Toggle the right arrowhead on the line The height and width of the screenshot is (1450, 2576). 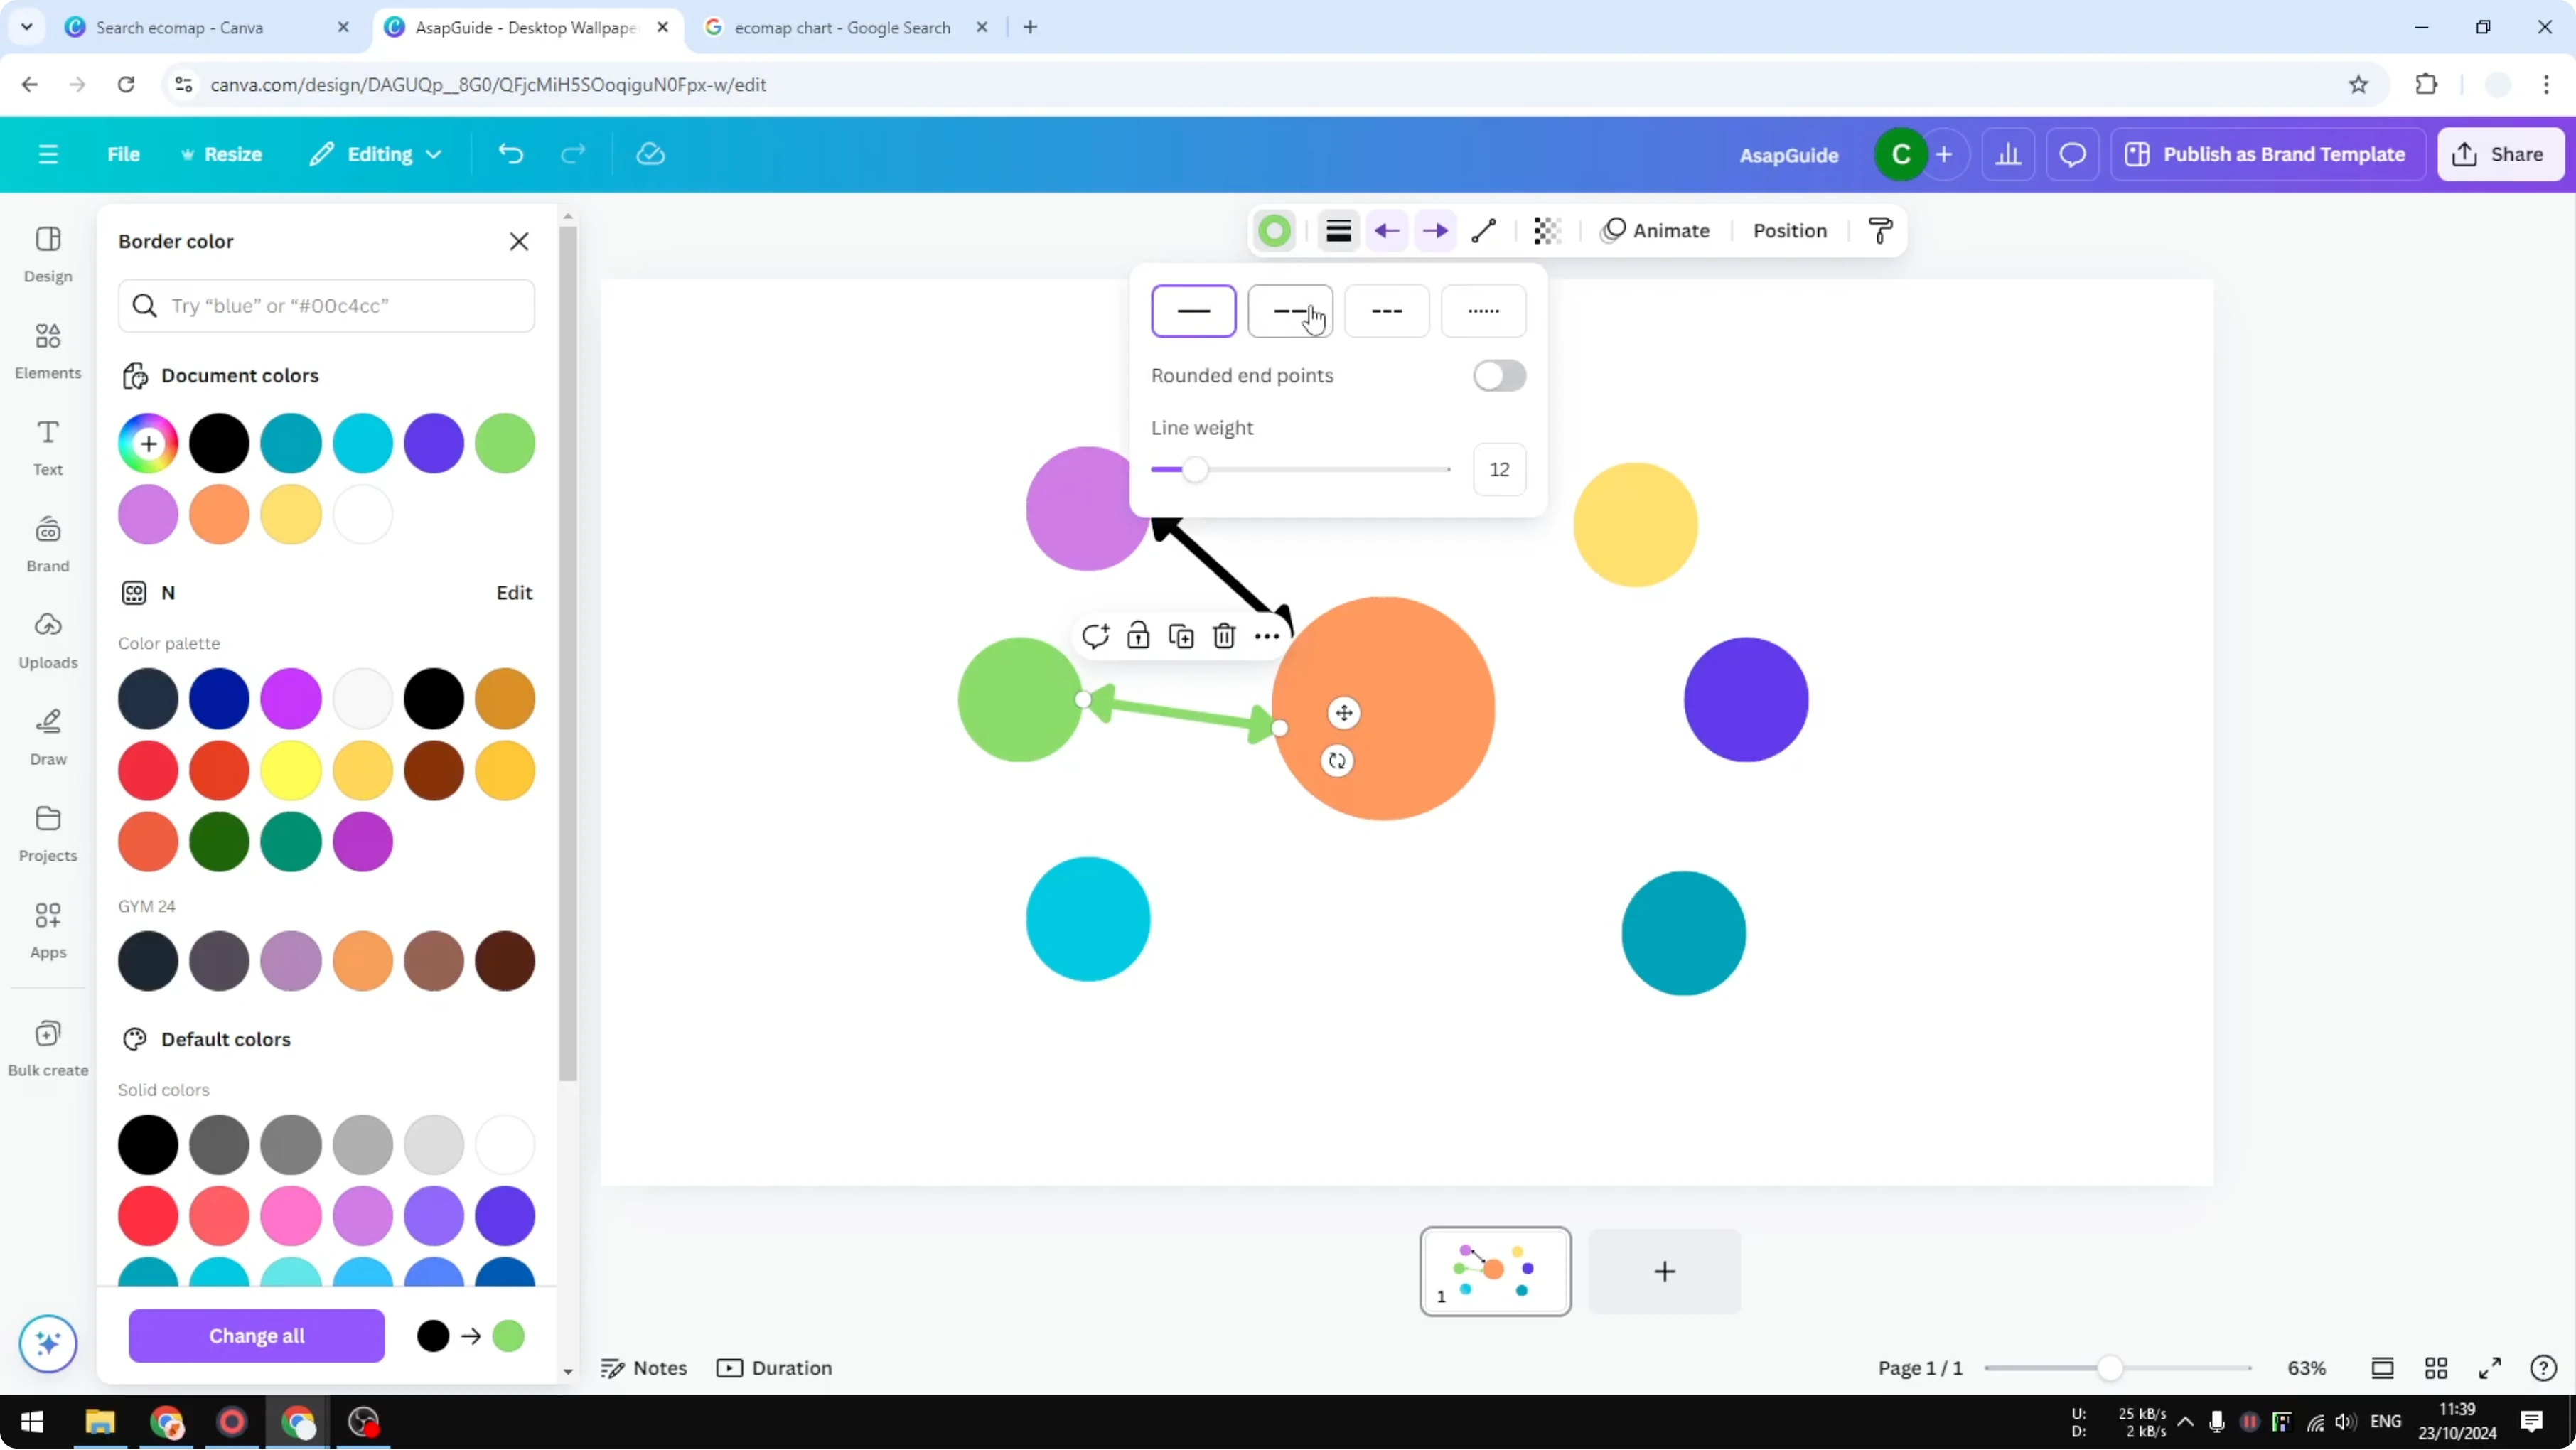coord(1435,230)
